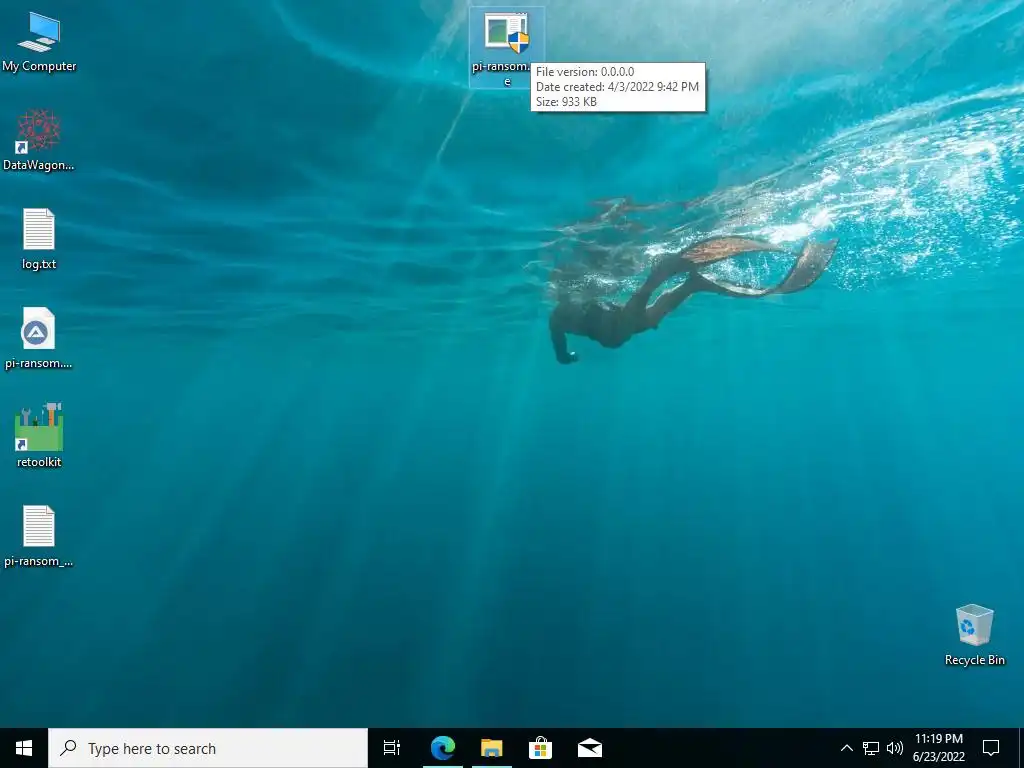Click the Recycle Bin label text

pos(974,660)
